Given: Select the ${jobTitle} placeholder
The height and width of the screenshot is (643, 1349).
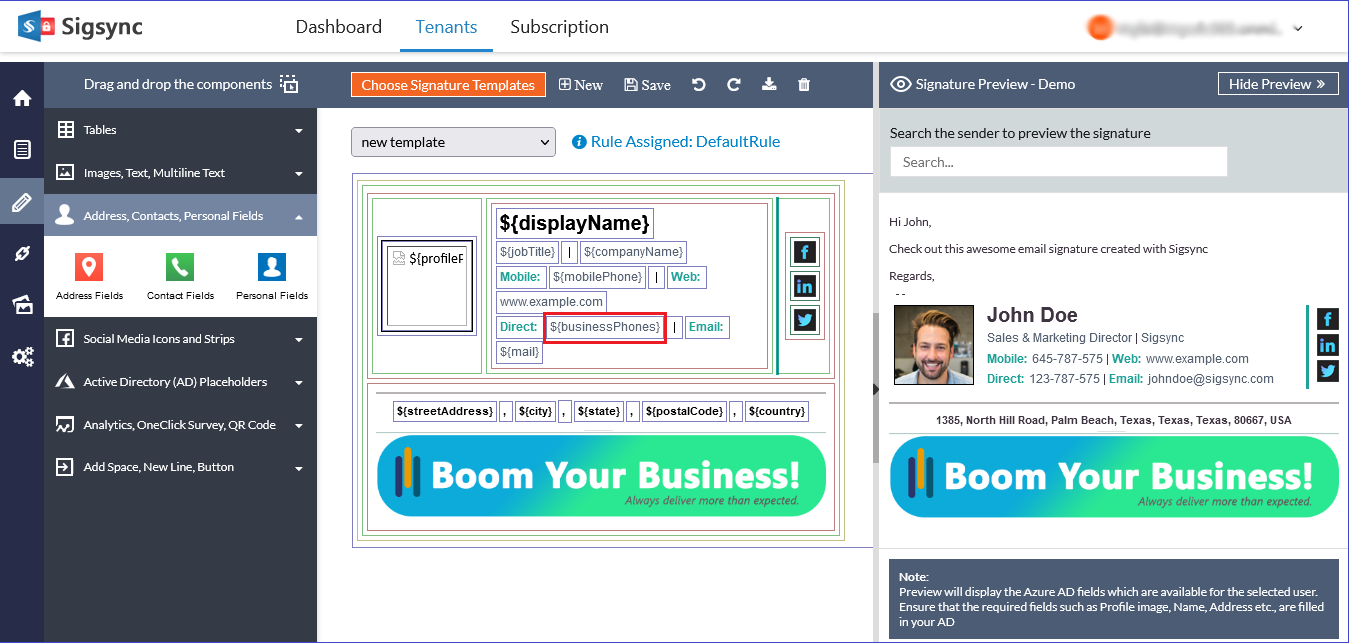Looking at the screenshot, I should coord(526,252).
